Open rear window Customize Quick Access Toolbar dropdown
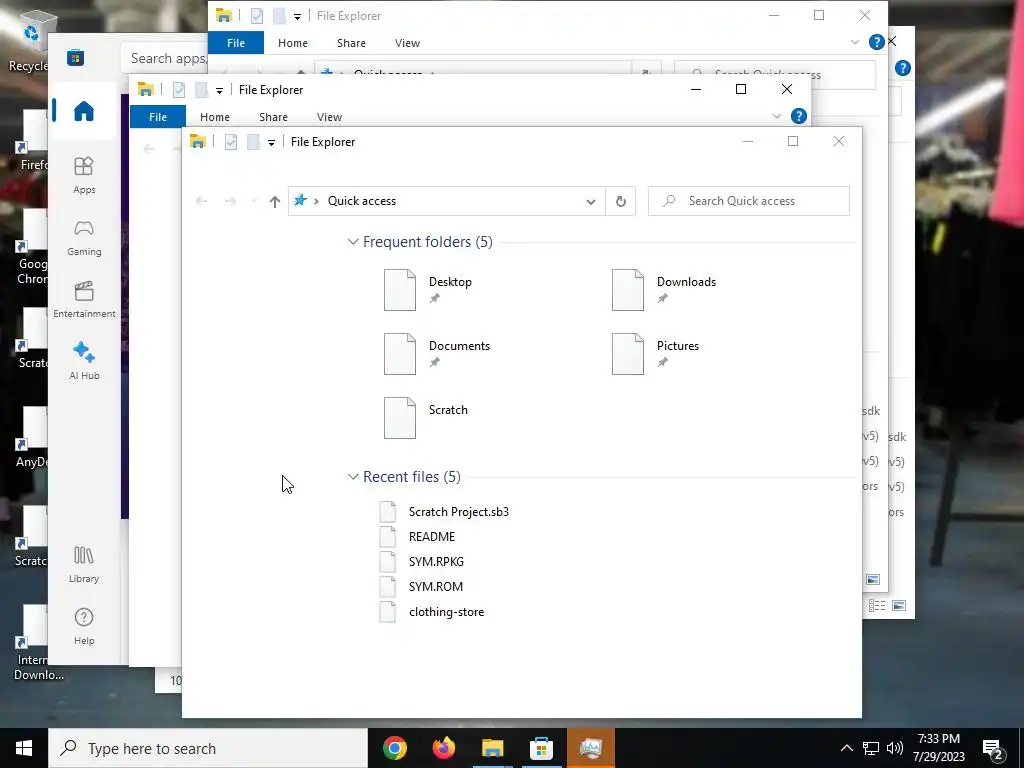This screenshot has width=1024, height=768. pyautogui.click(x=297, y=16)
